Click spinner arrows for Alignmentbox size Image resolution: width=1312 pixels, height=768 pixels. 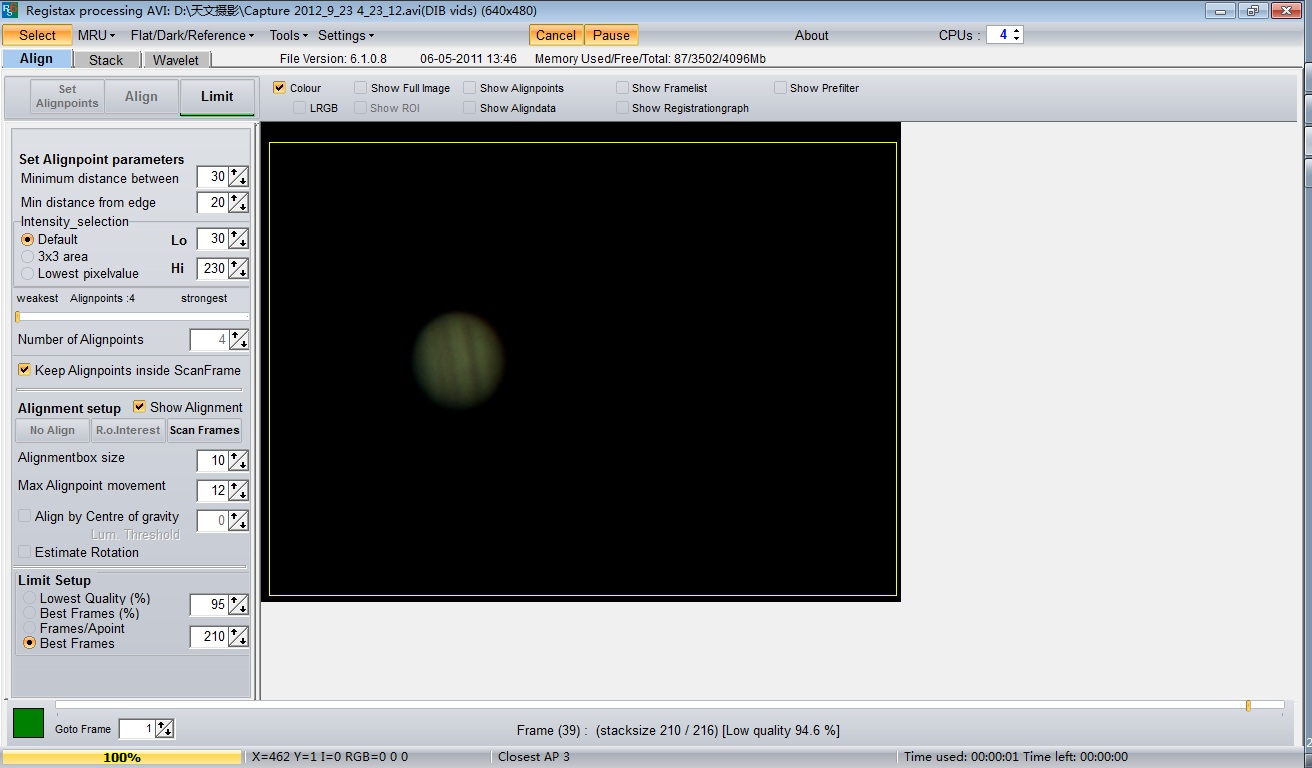tap(238, 461)
